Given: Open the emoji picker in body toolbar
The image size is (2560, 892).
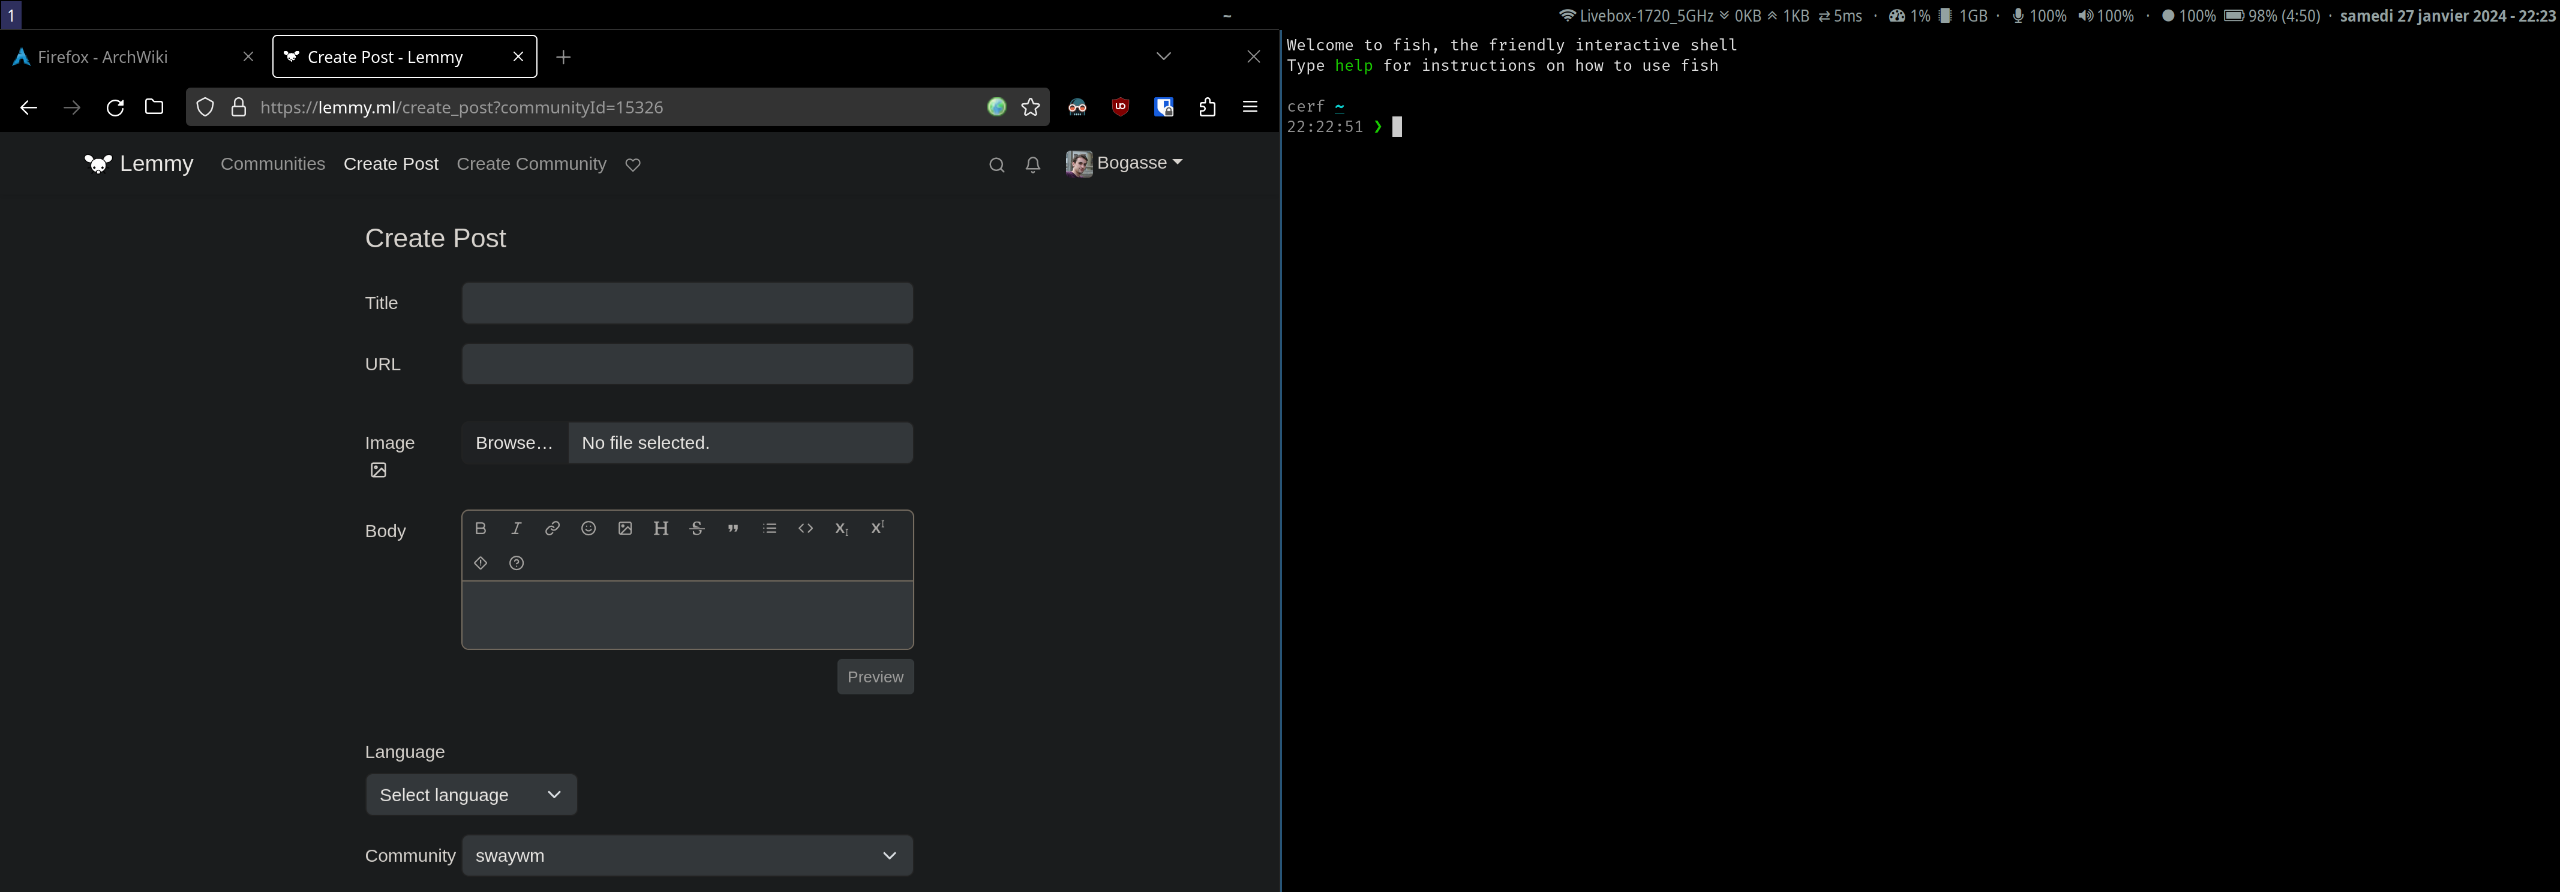Looking at the screenshot, I should (588, 528).
